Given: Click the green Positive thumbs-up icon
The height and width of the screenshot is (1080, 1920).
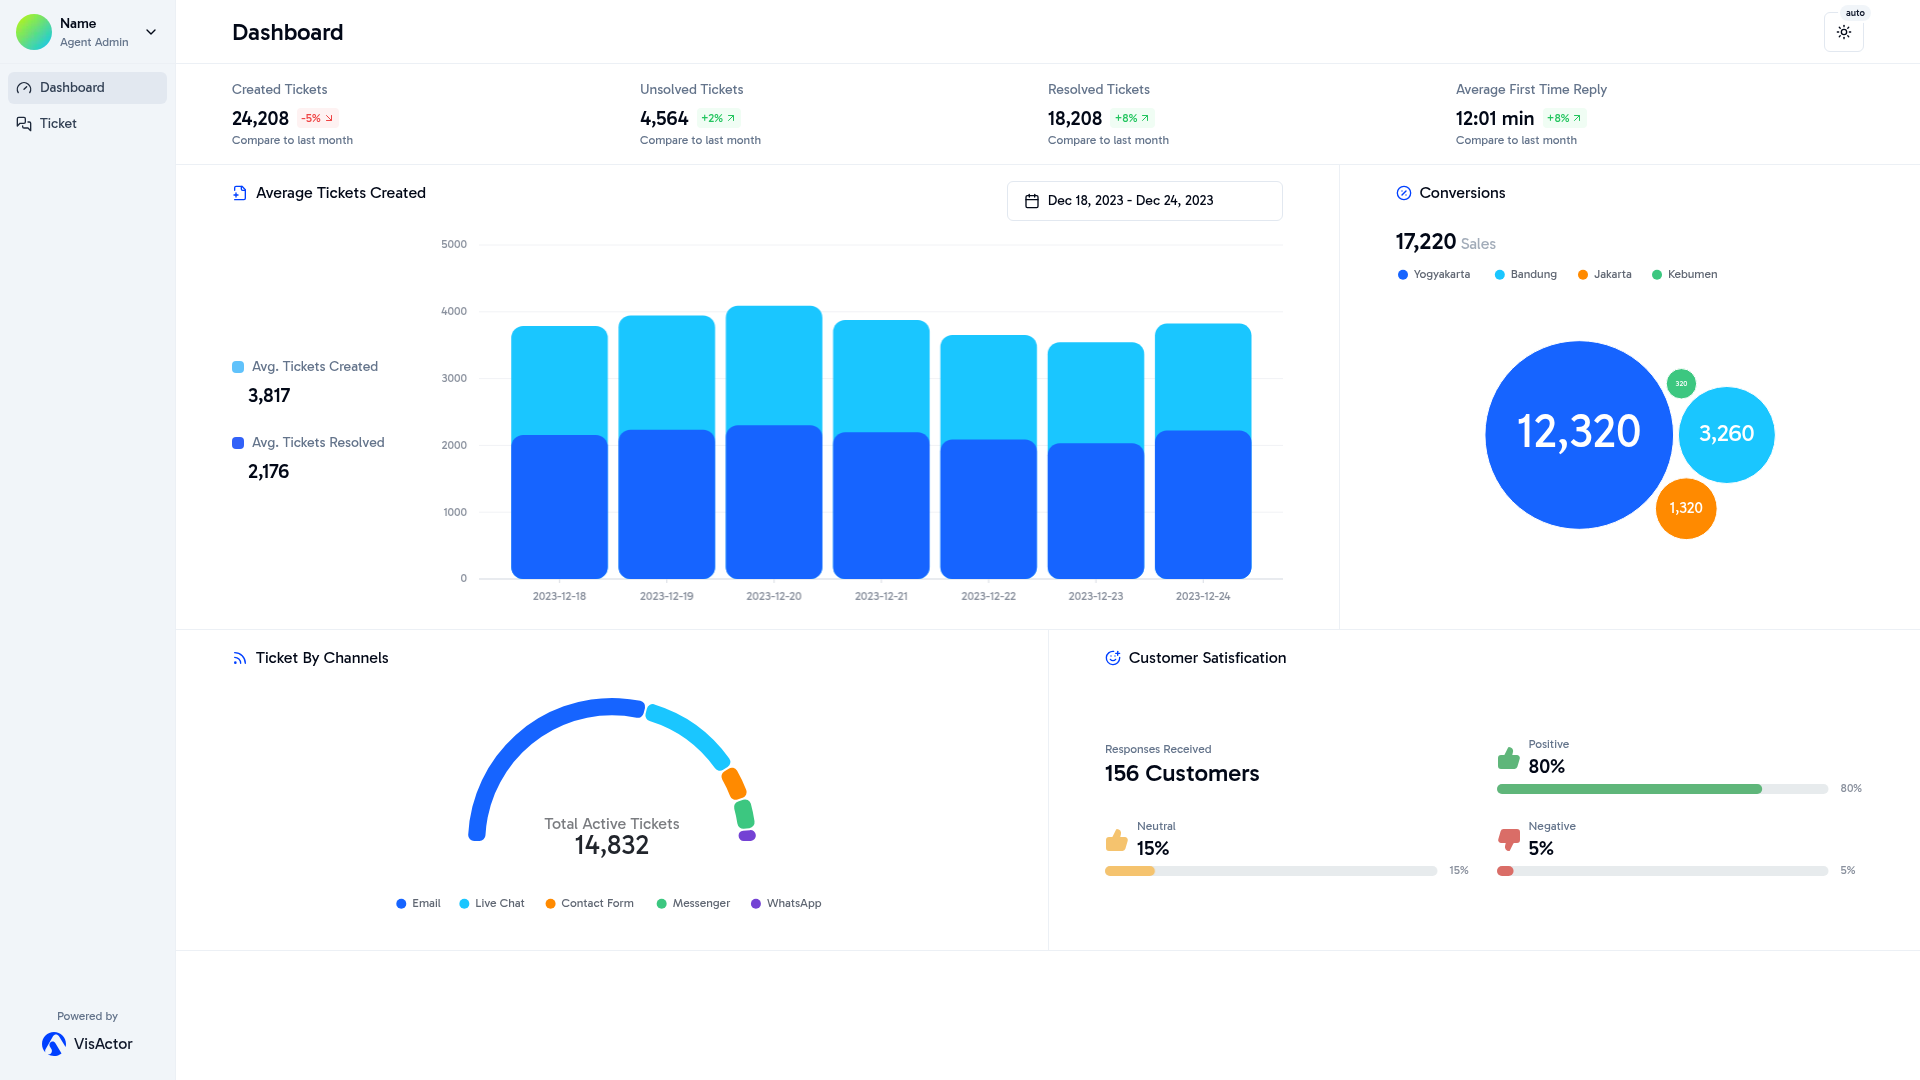Looking at the screenshot, I should click(1508, 758).
